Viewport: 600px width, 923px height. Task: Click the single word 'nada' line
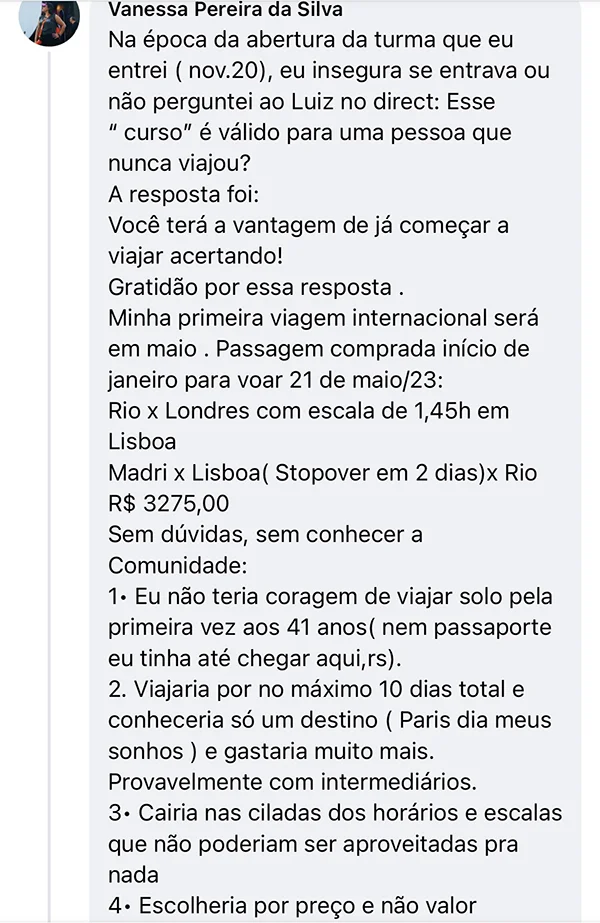134,875
